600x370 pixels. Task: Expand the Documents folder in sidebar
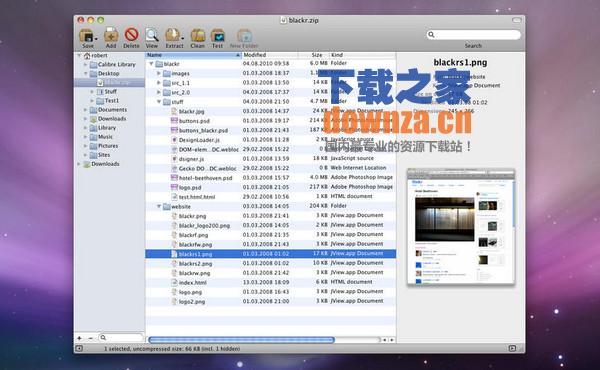point(85,110)
